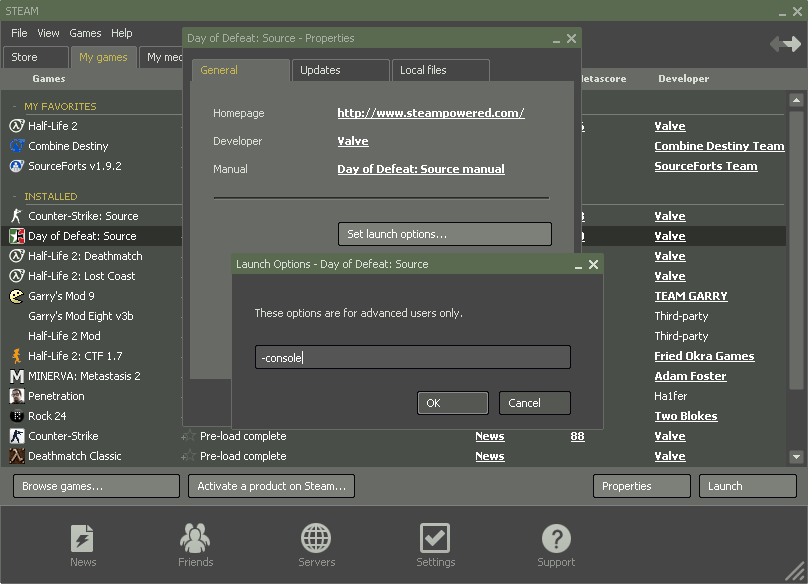The height and width of the screenshot is (584, 808).
Task: Open the Friends icon
Action: point(195,539)
